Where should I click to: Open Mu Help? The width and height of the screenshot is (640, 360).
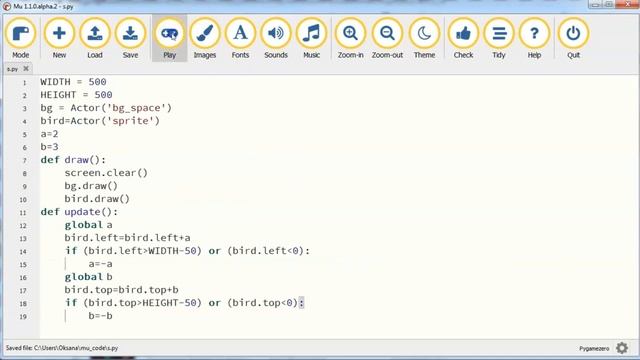pos(534,39)
